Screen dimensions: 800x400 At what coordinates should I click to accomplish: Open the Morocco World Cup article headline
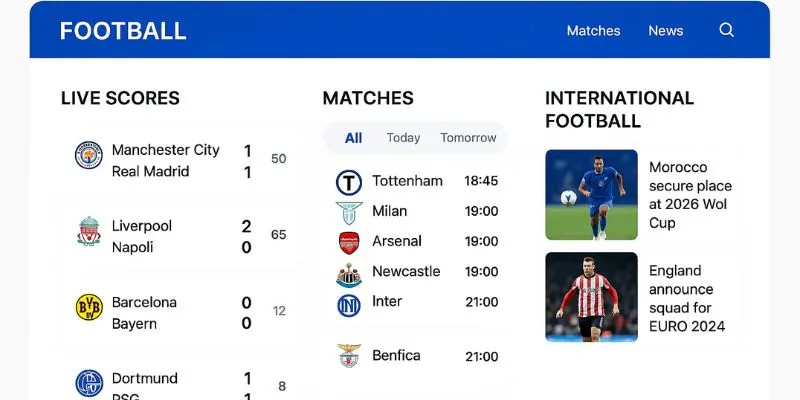[x=690, y=195]
